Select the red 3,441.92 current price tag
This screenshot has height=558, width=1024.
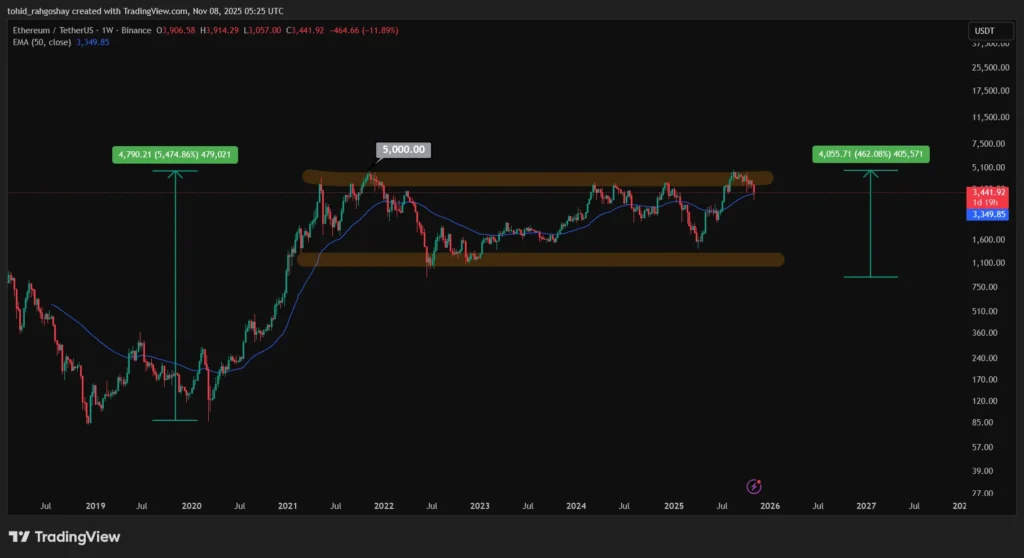point(988,192)
